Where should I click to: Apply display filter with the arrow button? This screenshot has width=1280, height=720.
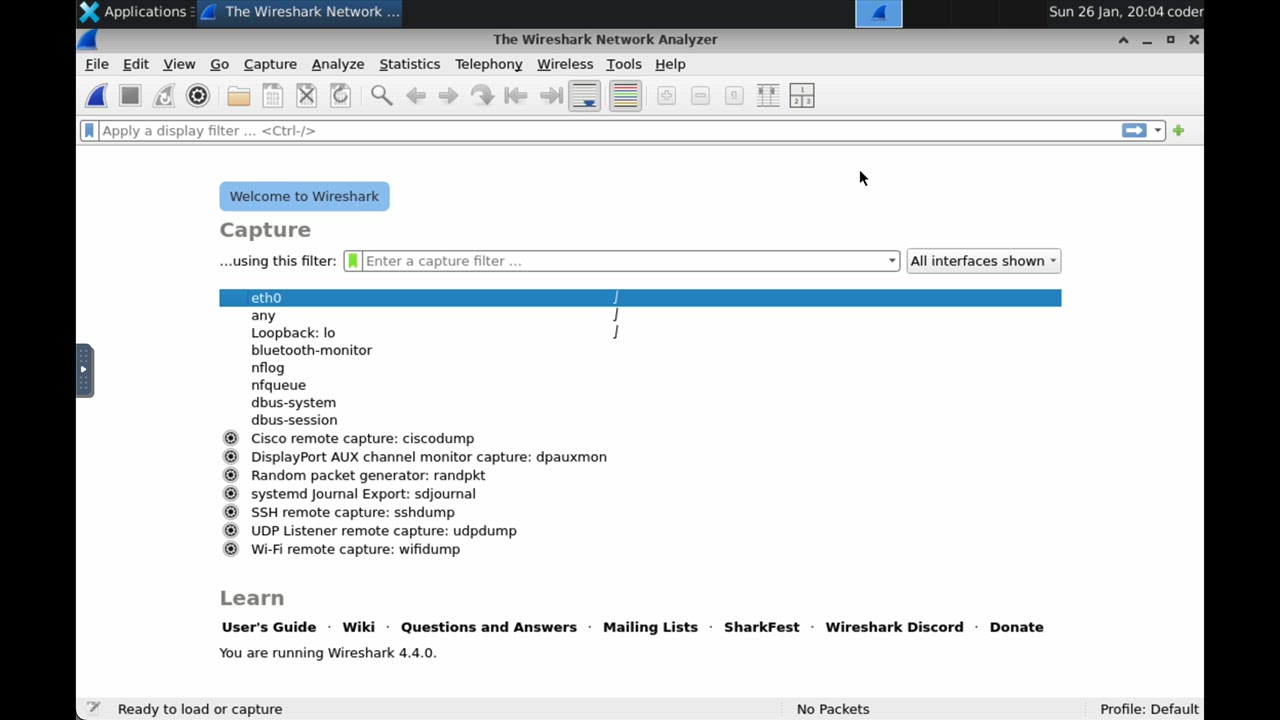[1134, 131]
